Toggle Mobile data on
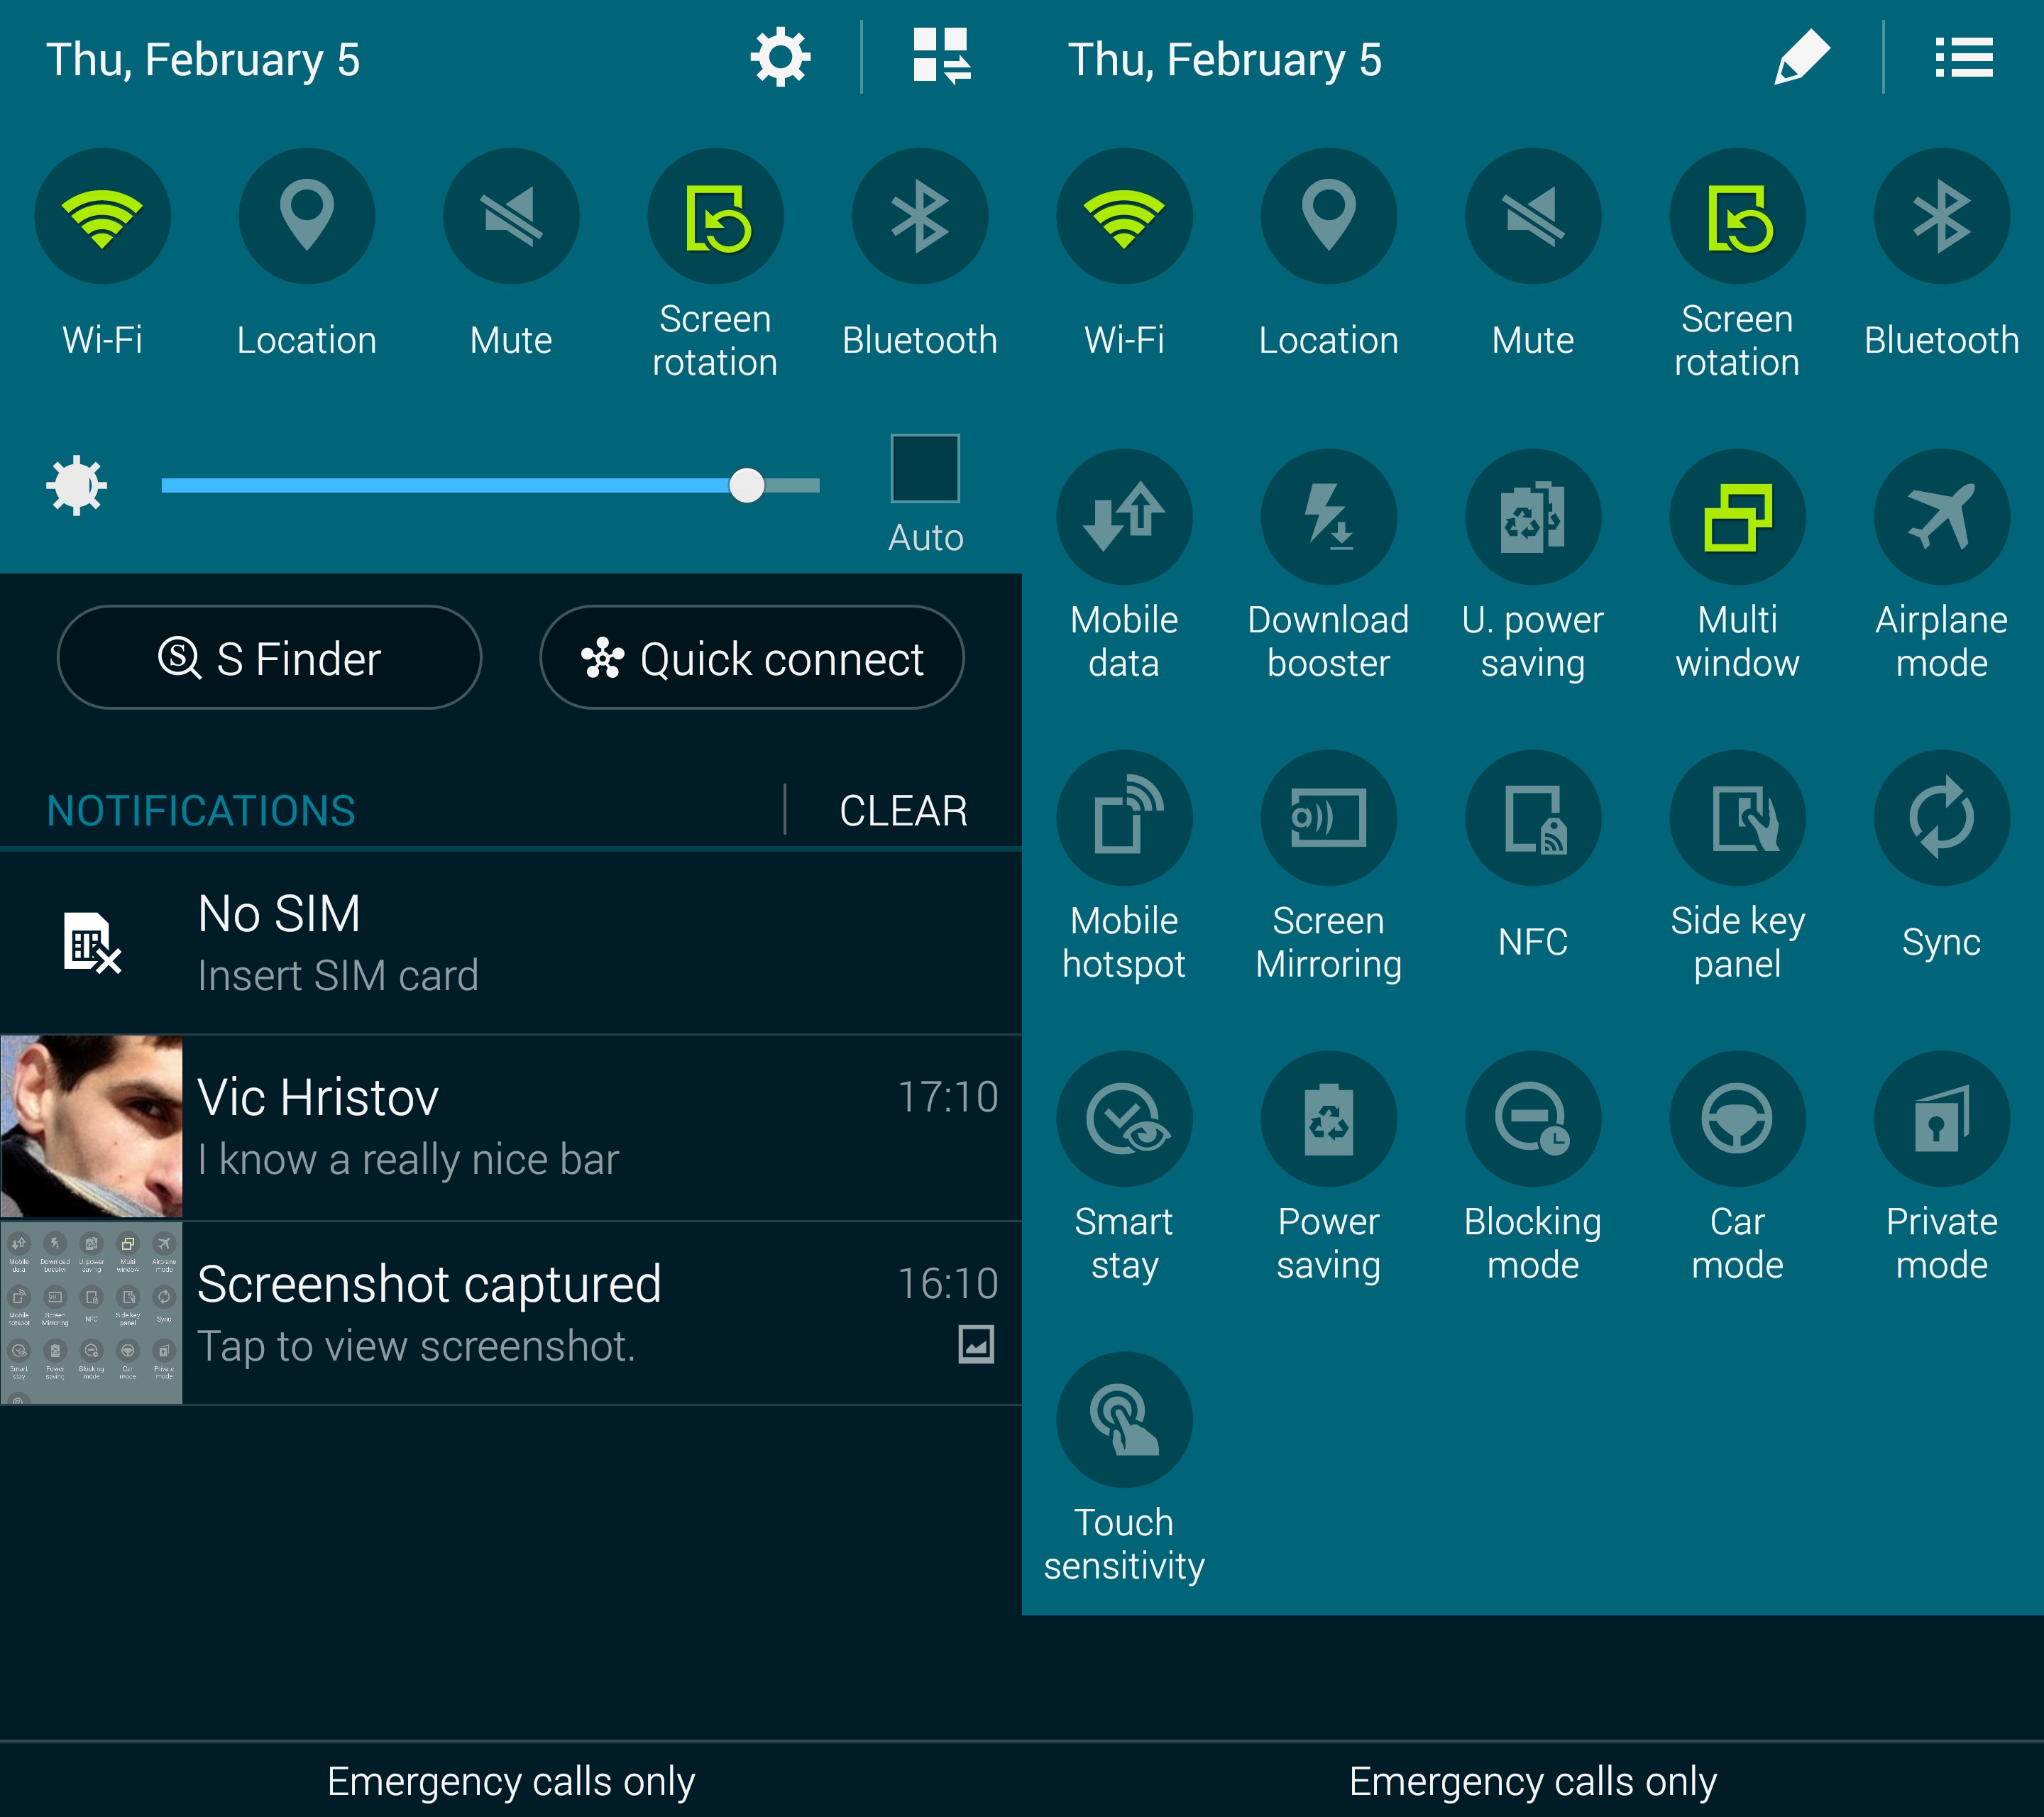Image resolution: width=2044 pixels, height=1817 pixels. point(1124,517)
